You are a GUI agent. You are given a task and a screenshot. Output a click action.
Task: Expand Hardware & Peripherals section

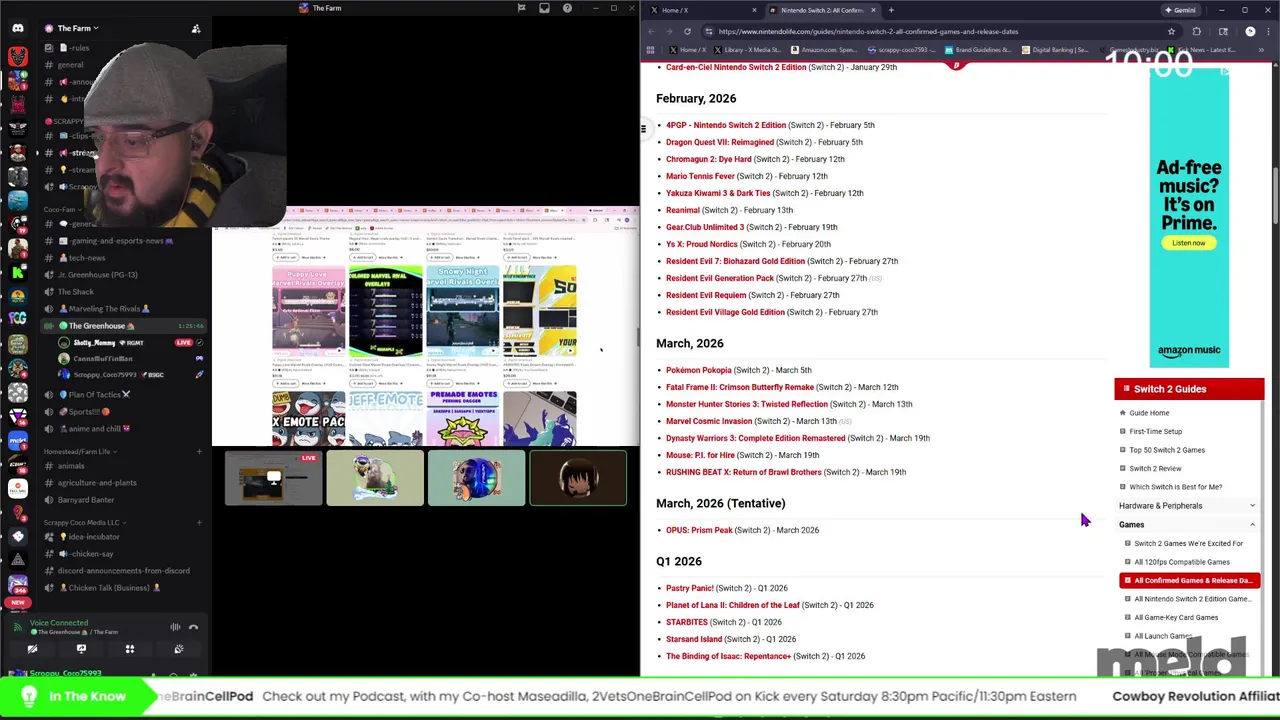[1187, 506]
